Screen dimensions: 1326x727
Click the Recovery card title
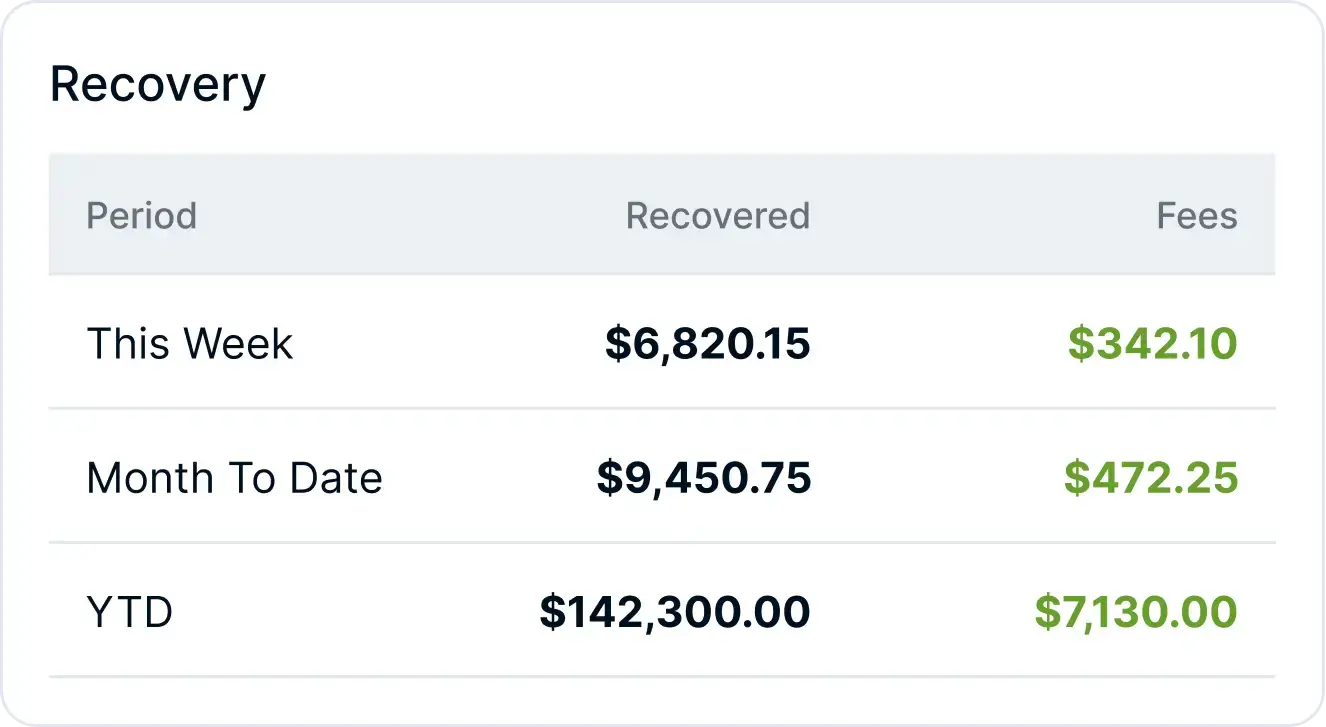157,85
